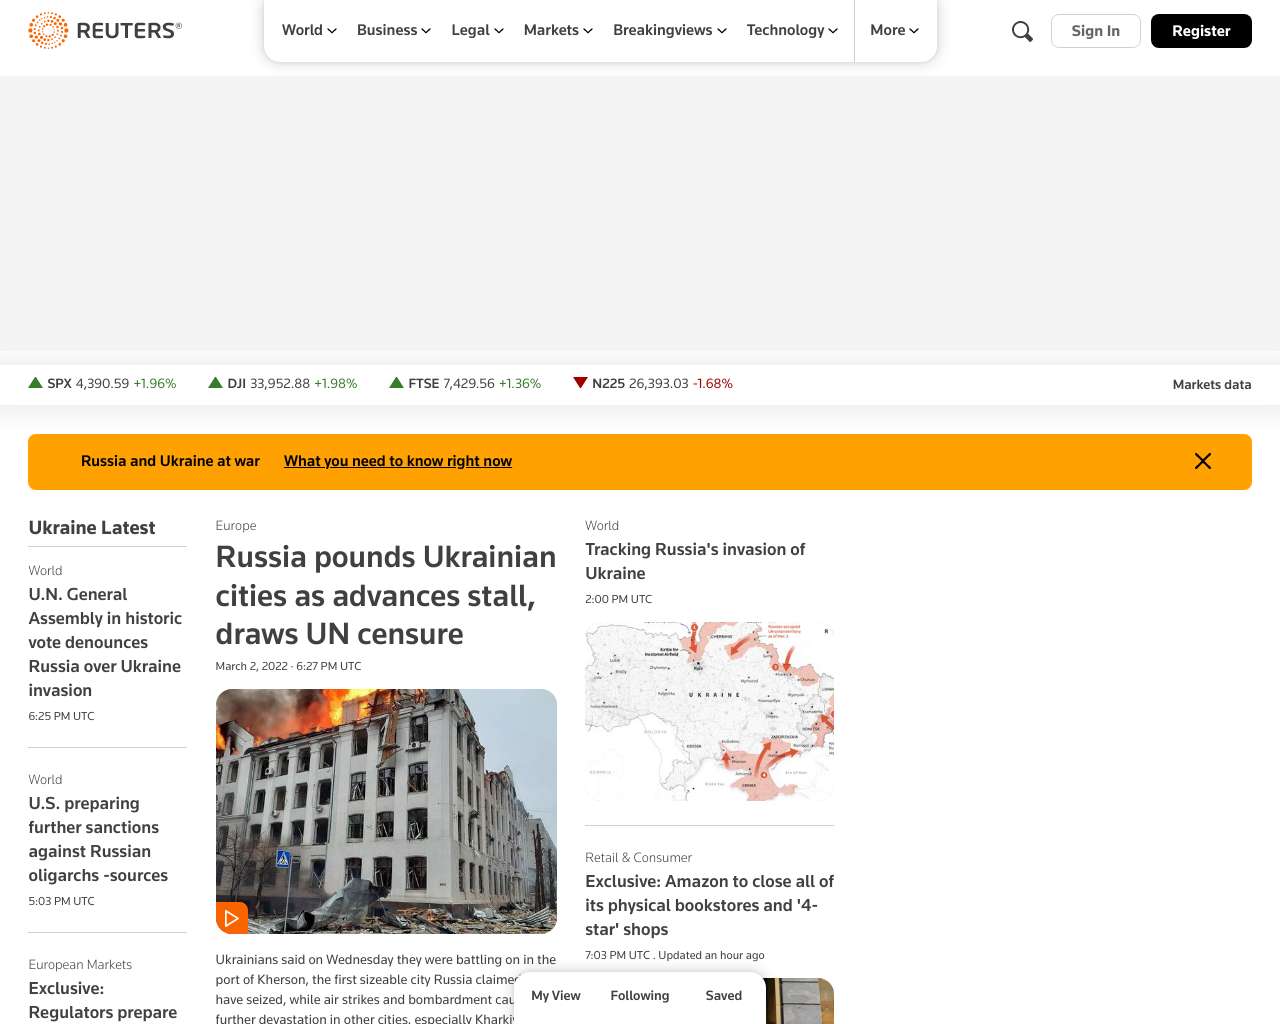Click the N225 index ticker
This screenshot has width=1280, height=1024.
pos(653,384)
